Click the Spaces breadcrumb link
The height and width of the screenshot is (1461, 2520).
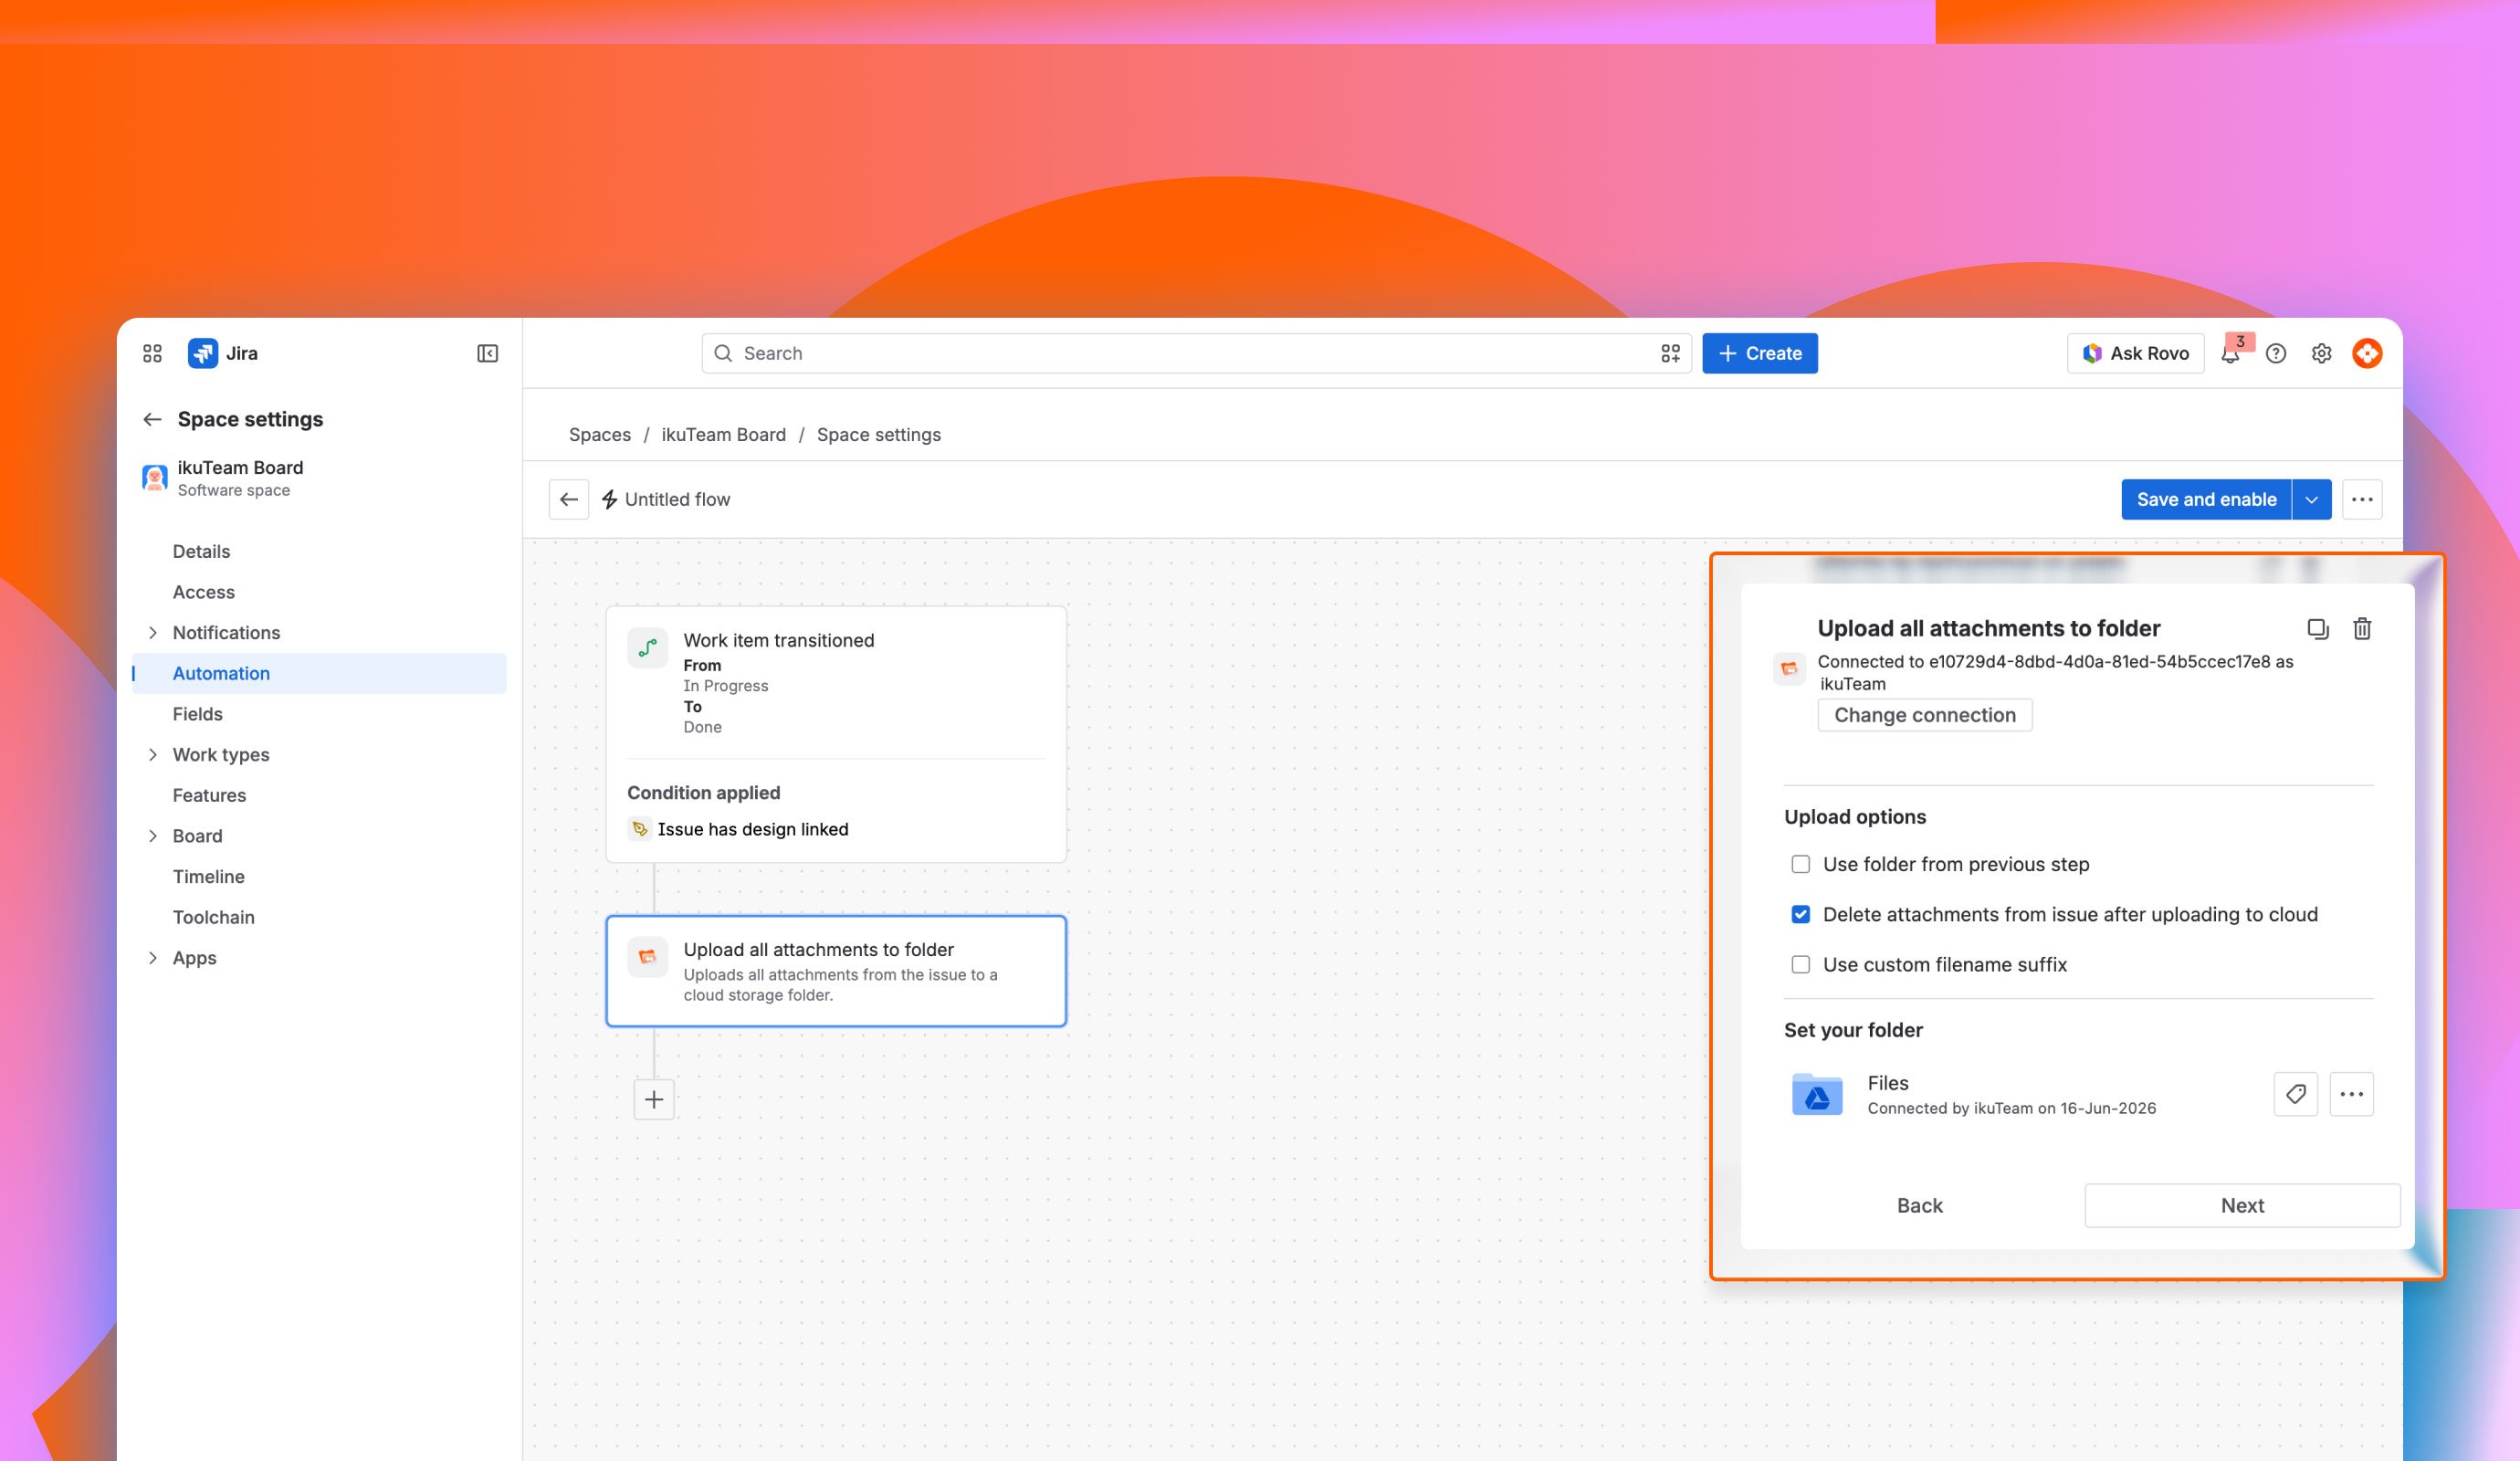coord(600,435)
